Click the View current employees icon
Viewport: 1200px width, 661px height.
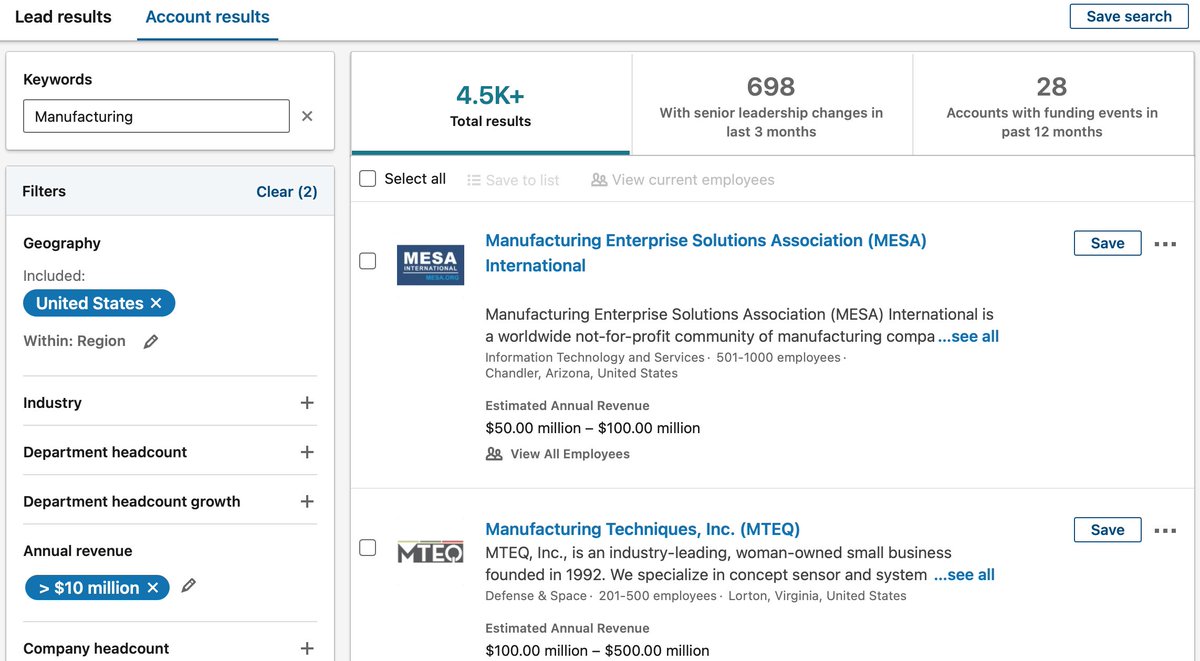pyautogui.click(x=599, y=180)
